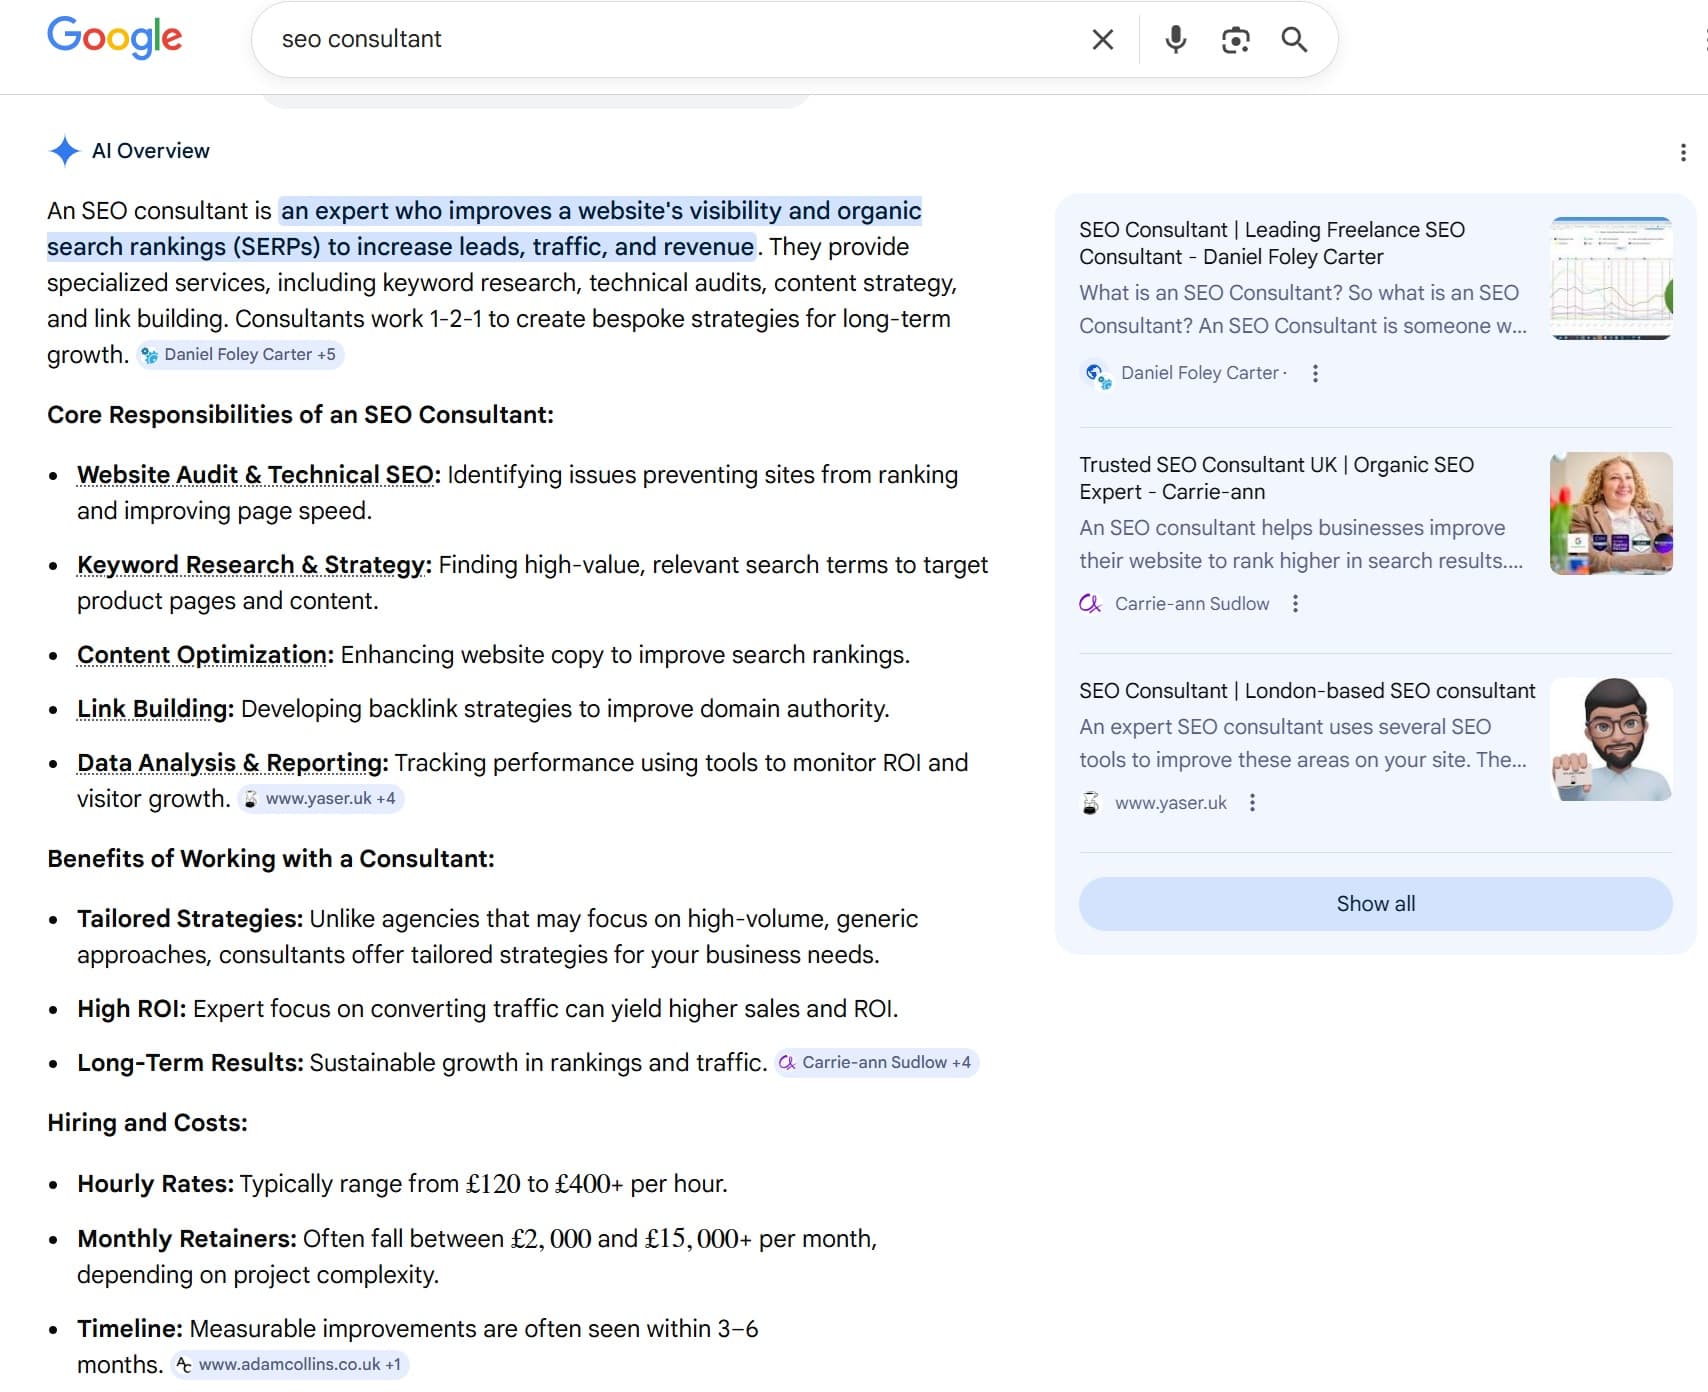Follow the 'Data Analysis & Reporting' link

[x=232, y=763]
